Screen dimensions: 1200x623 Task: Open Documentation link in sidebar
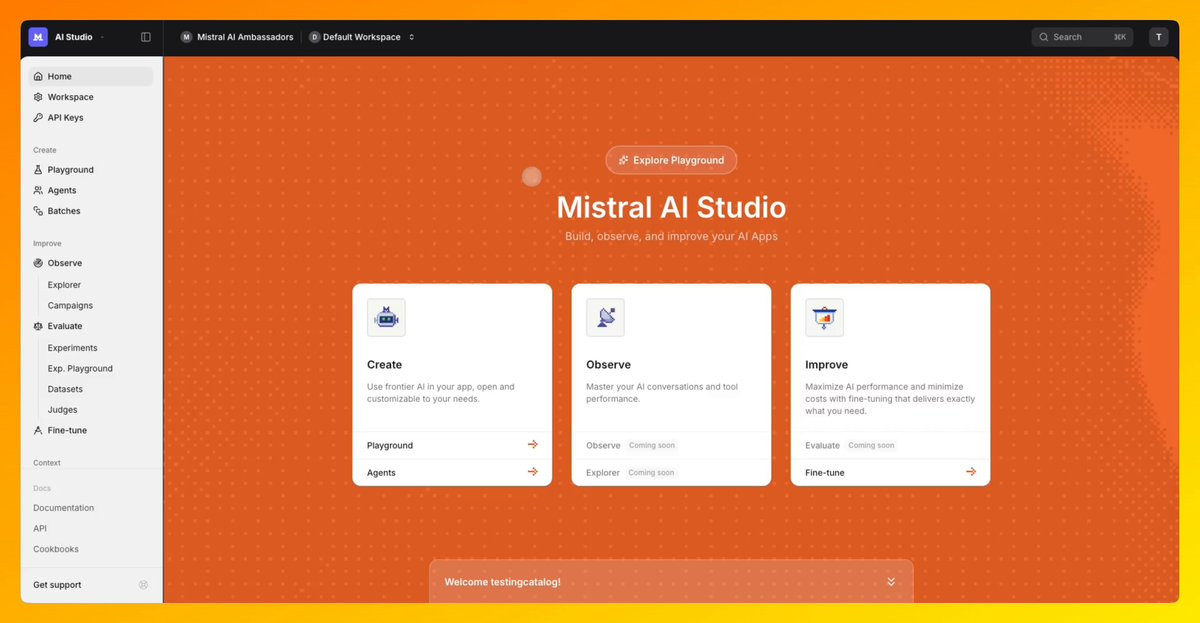(x=63, y=508)
